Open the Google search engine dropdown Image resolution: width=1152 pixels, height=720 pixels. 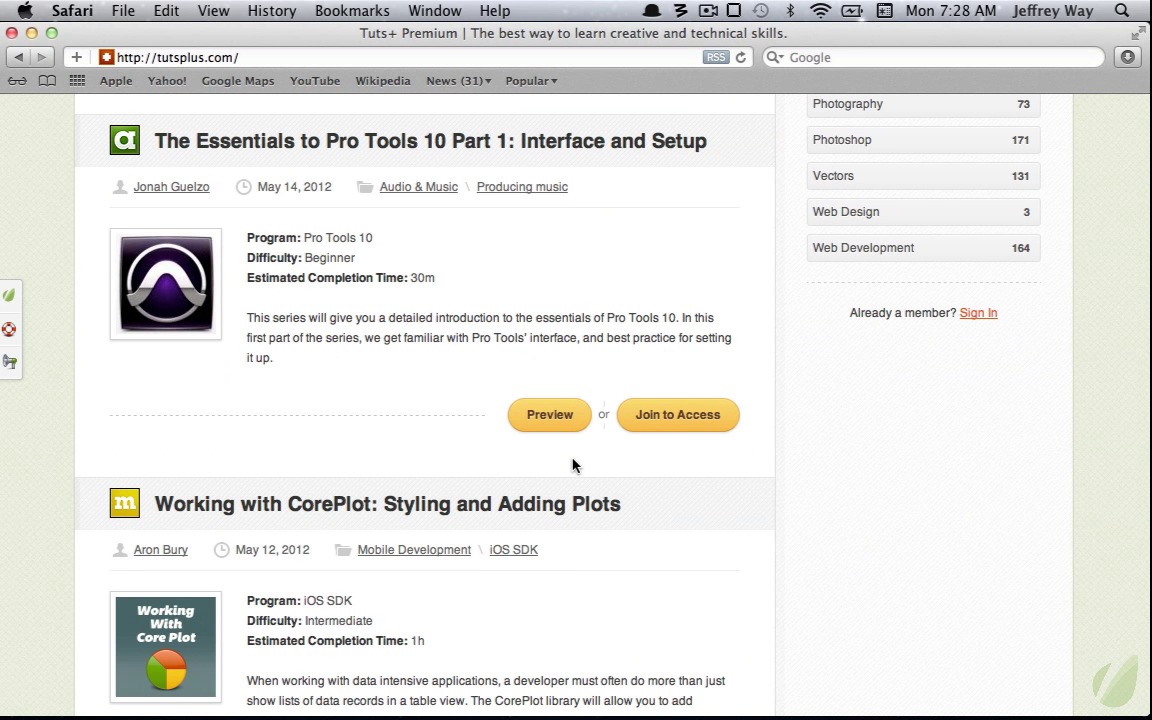774,57
